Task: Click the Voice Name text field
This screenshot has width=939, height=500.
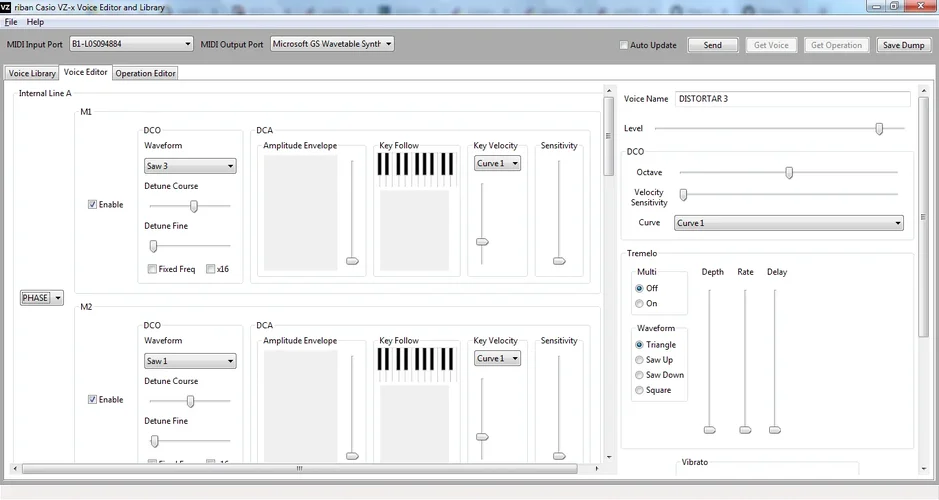Action: click(792, 99)
